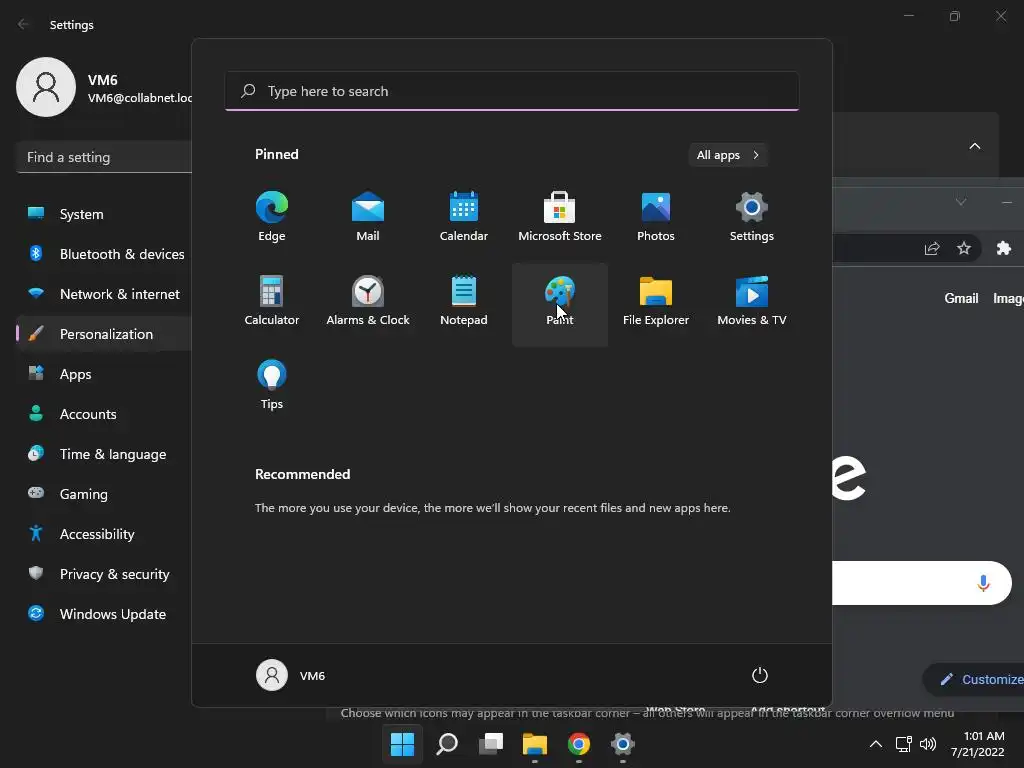Screen dimensions: 1024x768
Task: Click the Find a setting field
Action: click(x=104, y=157)
